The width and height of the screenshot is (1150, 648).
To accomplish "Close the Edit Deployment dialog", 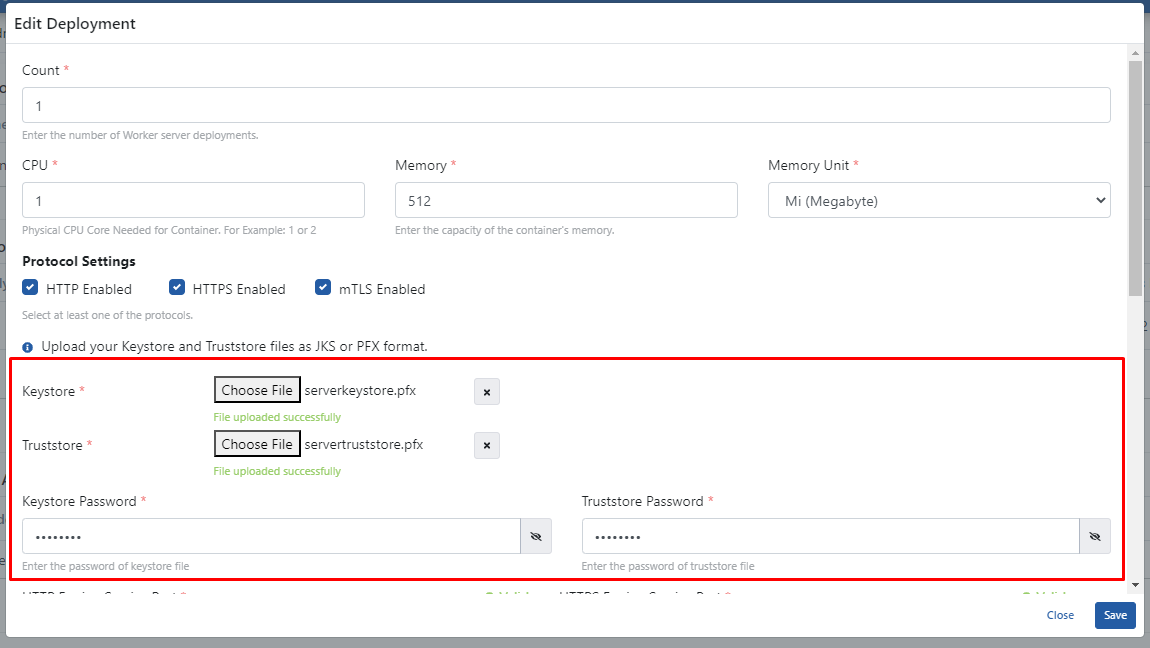I will click(x=1060, y=615).
